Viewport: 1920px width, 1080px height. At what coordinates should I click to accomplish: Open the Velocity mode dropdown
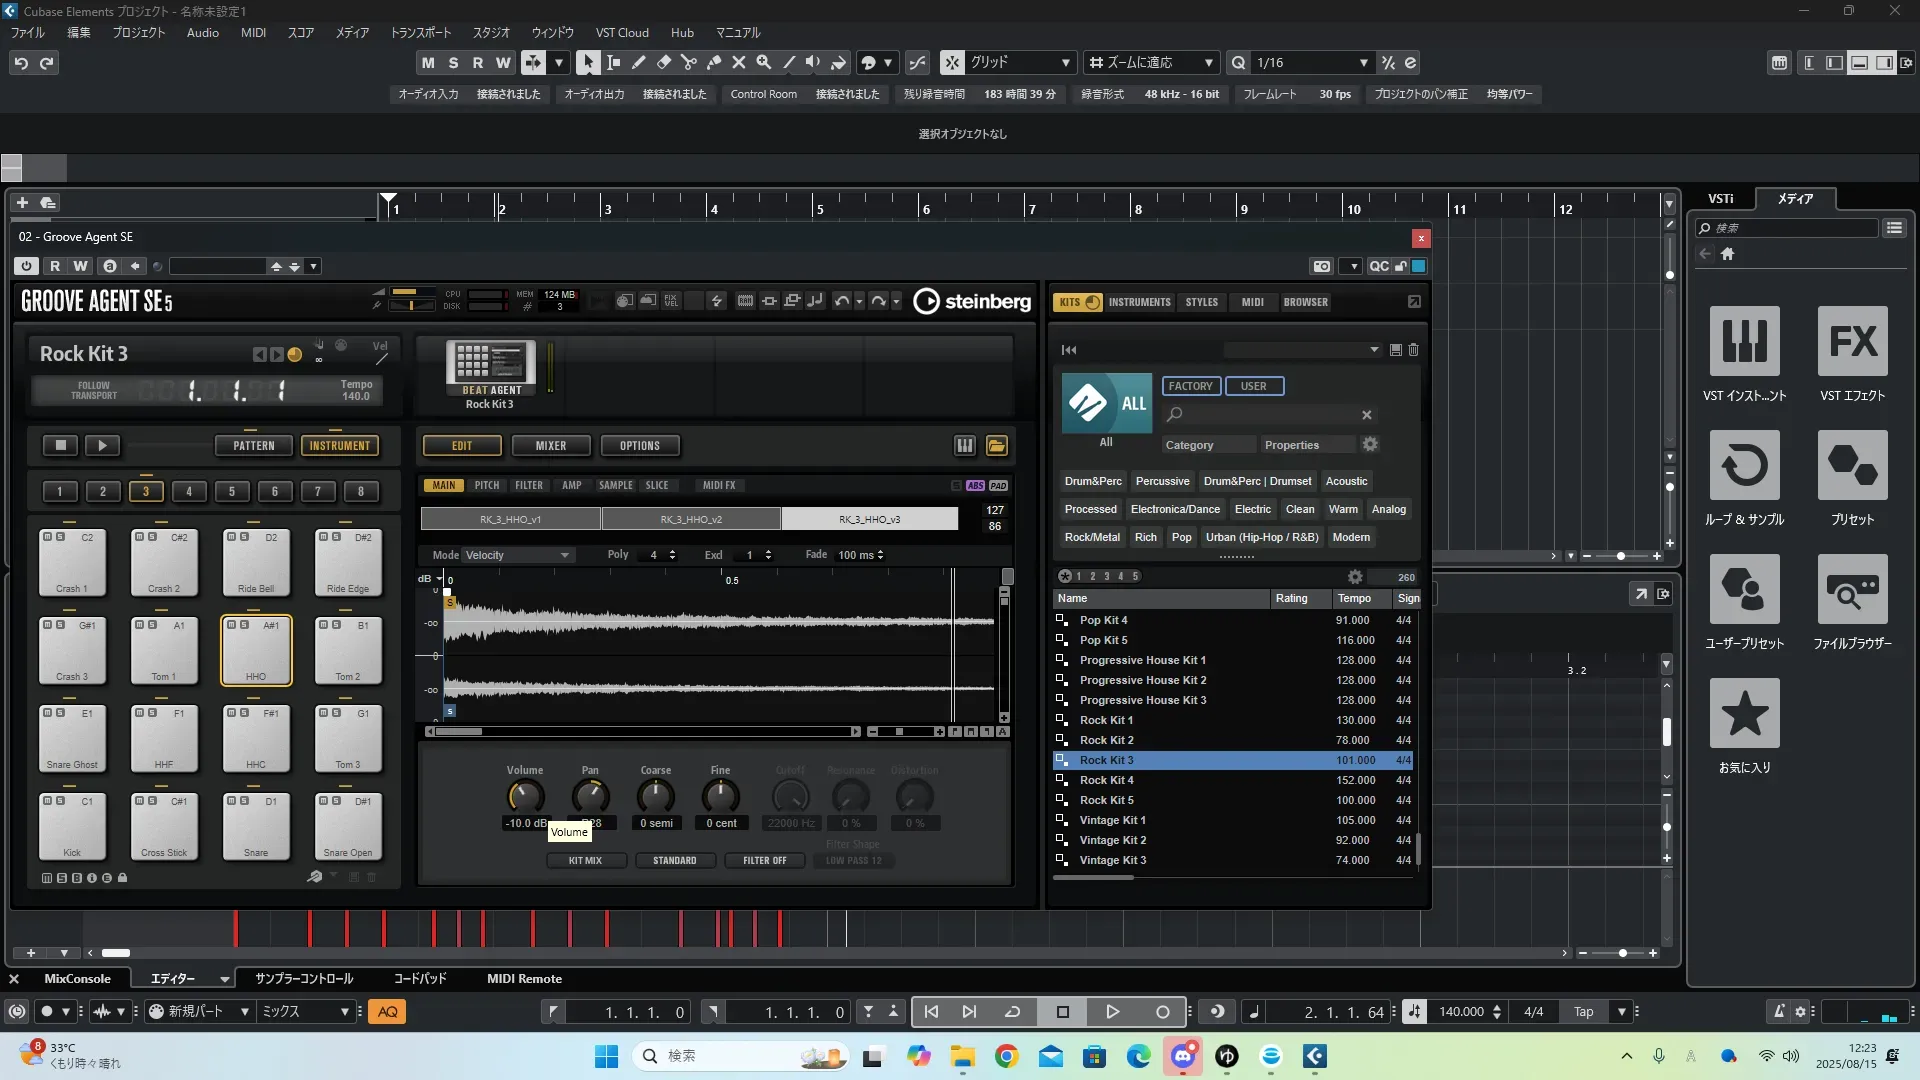point(517,555)
